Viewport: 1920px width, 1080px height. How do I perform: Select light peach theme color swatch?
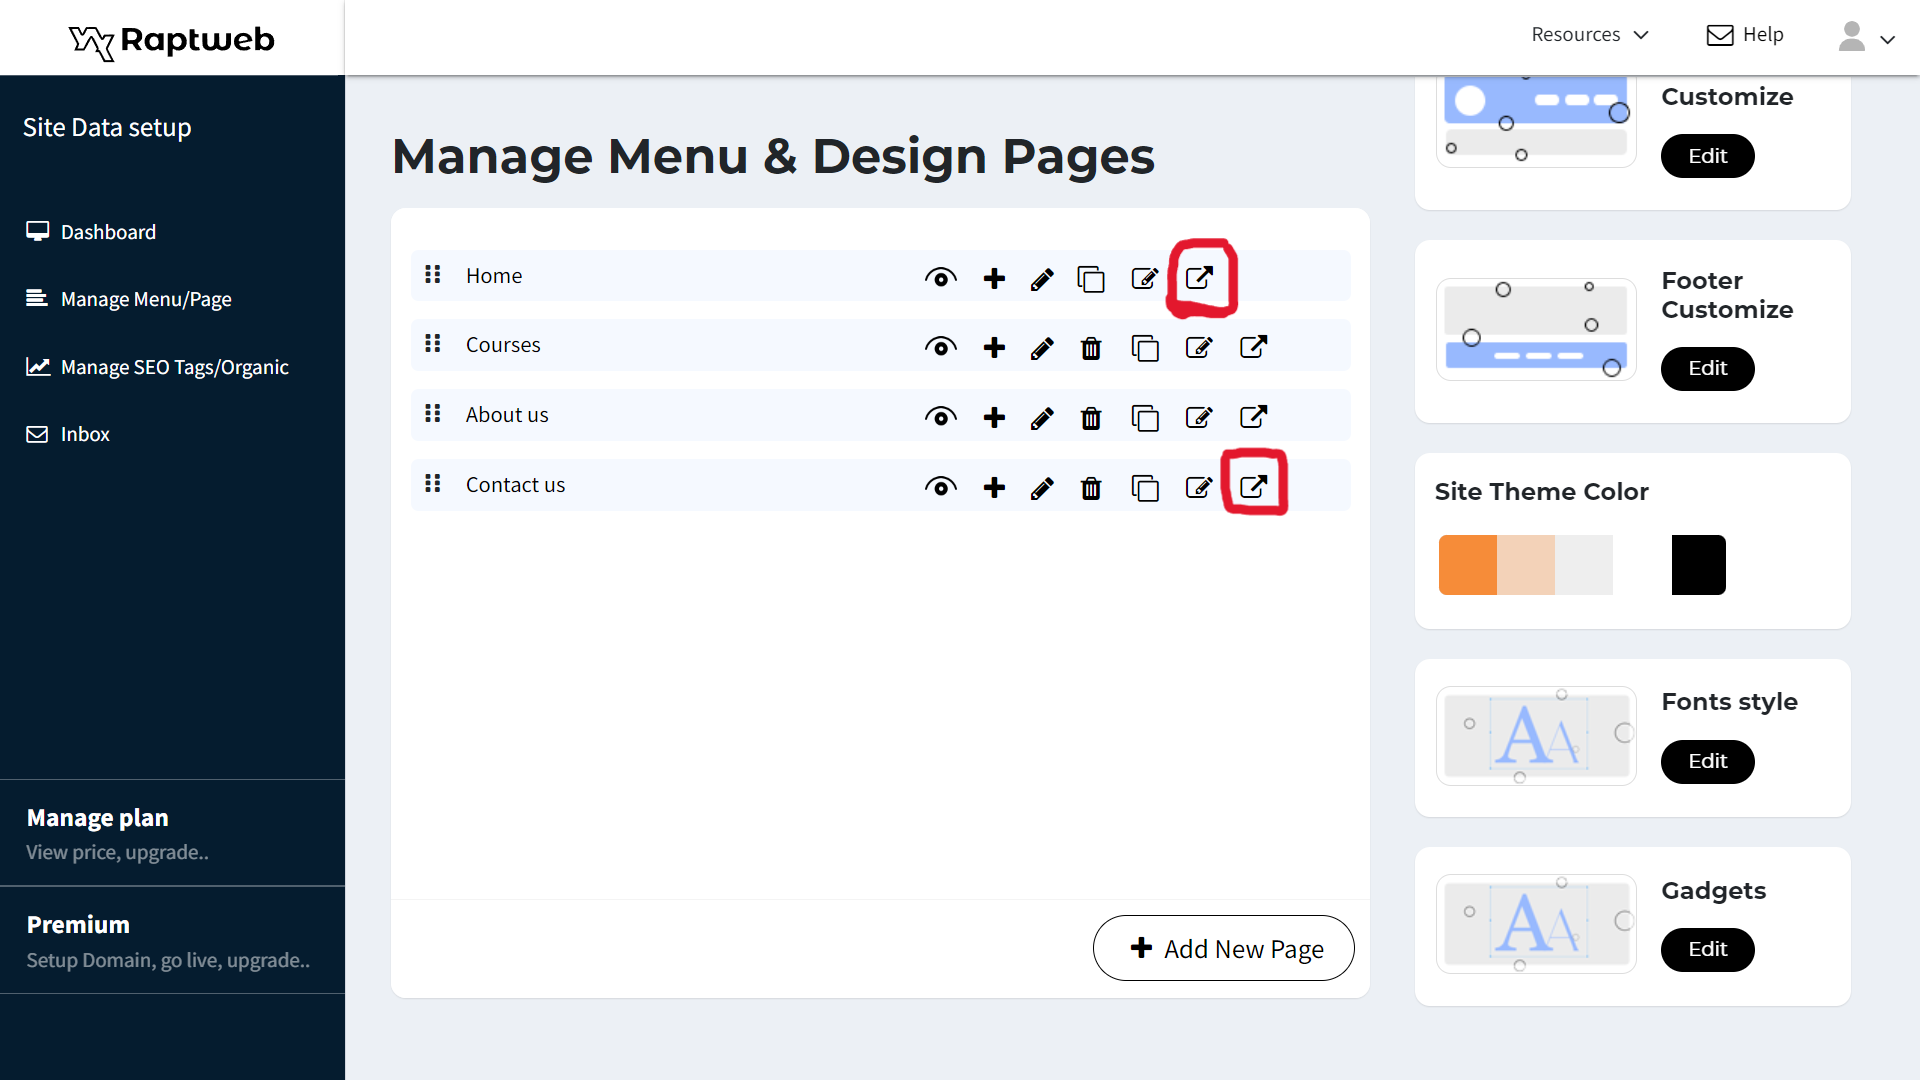[1525, 565]
